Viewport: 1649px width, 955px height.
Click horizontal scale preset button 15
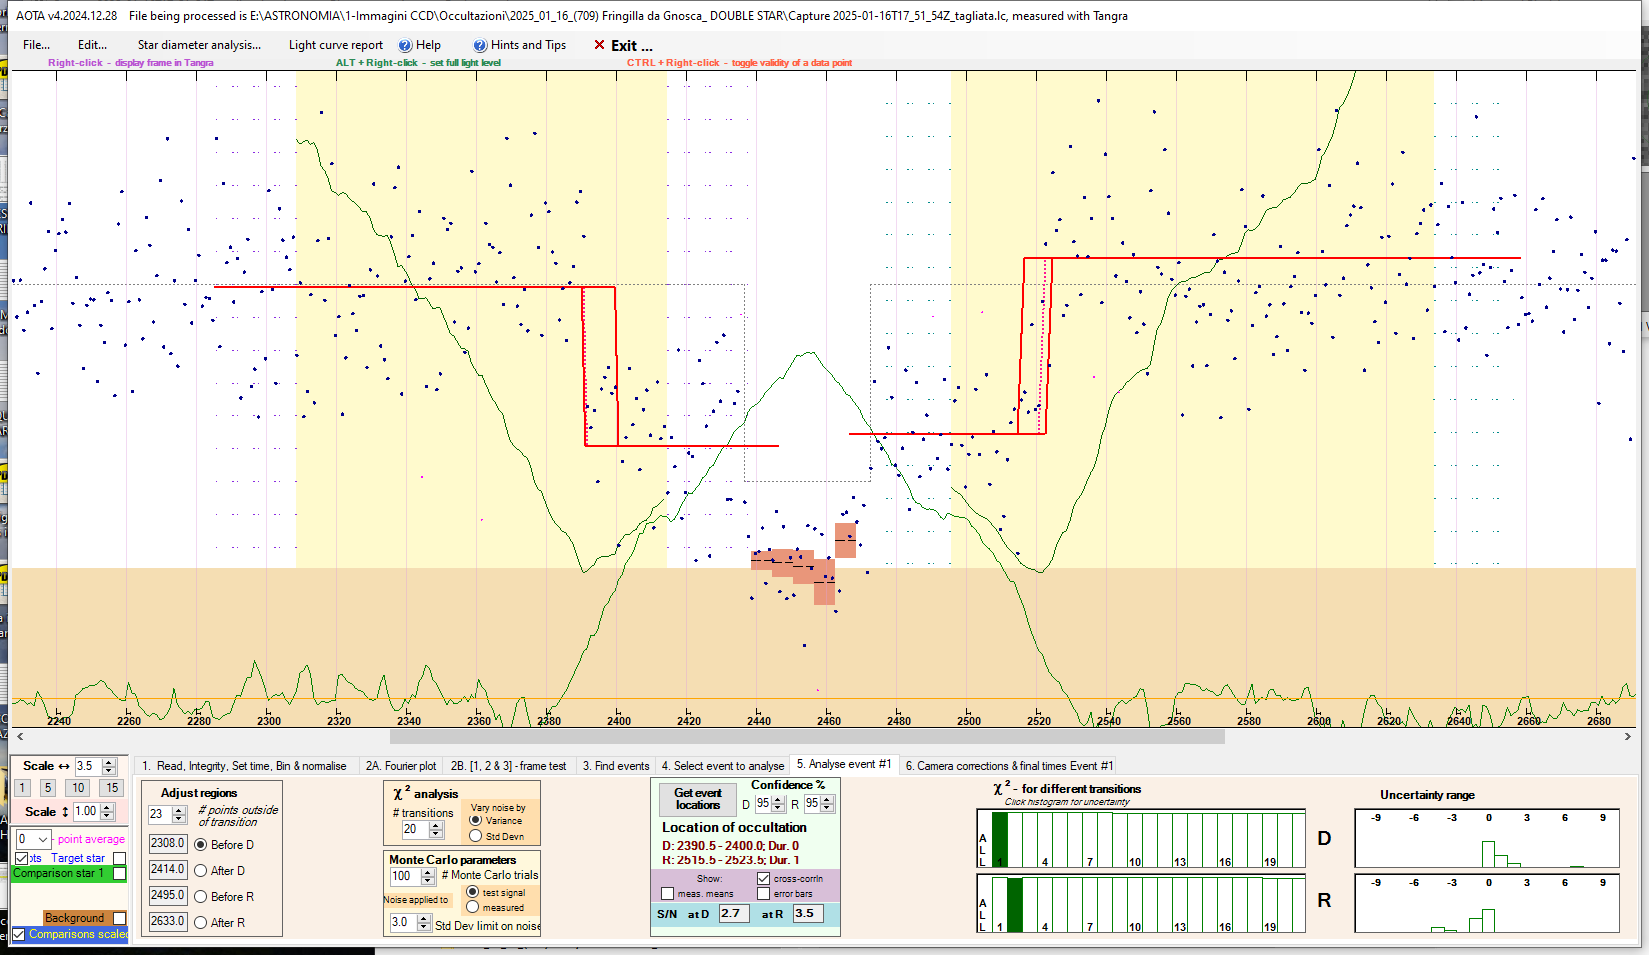tap(112, 788)
